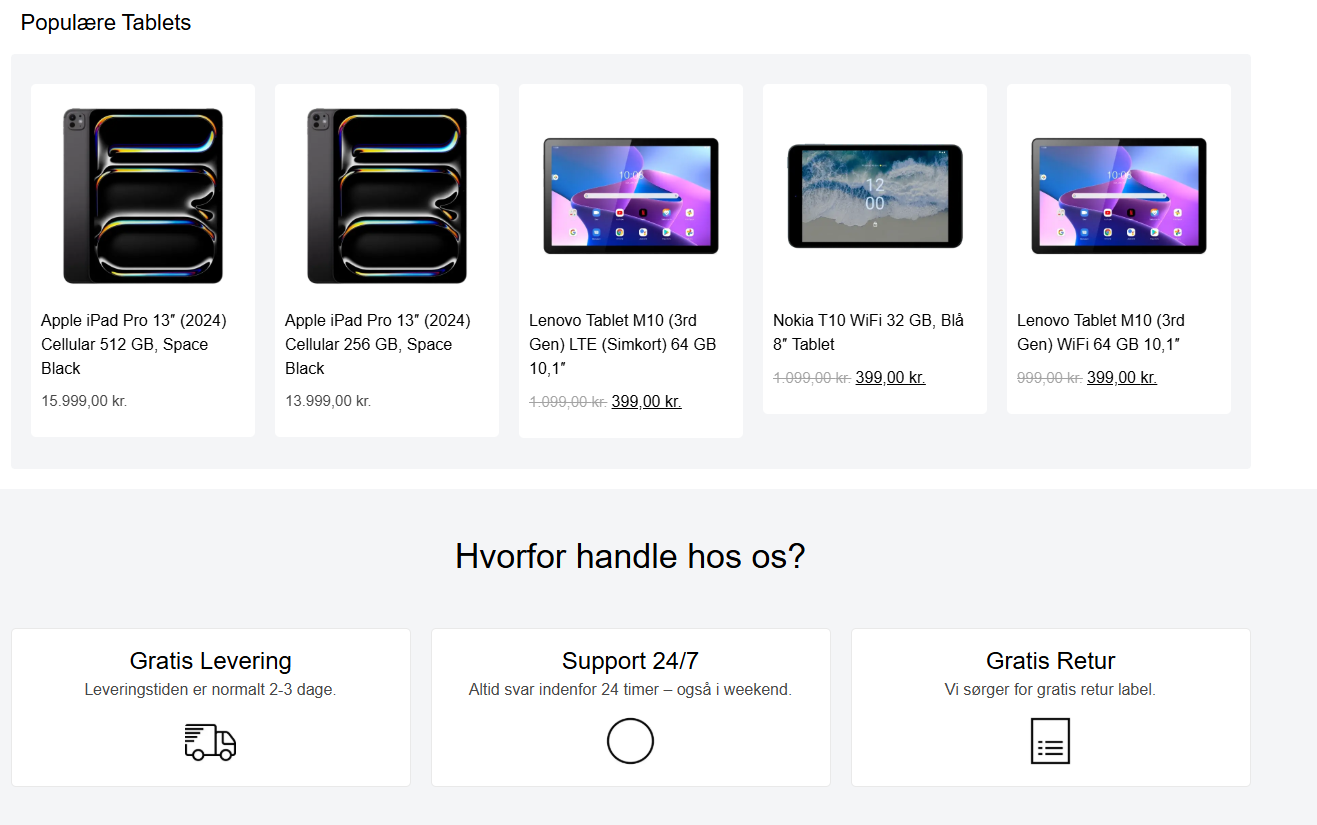Click the 15.999,00 kr. price
1317x825 pixels.
tap(84, 401)
